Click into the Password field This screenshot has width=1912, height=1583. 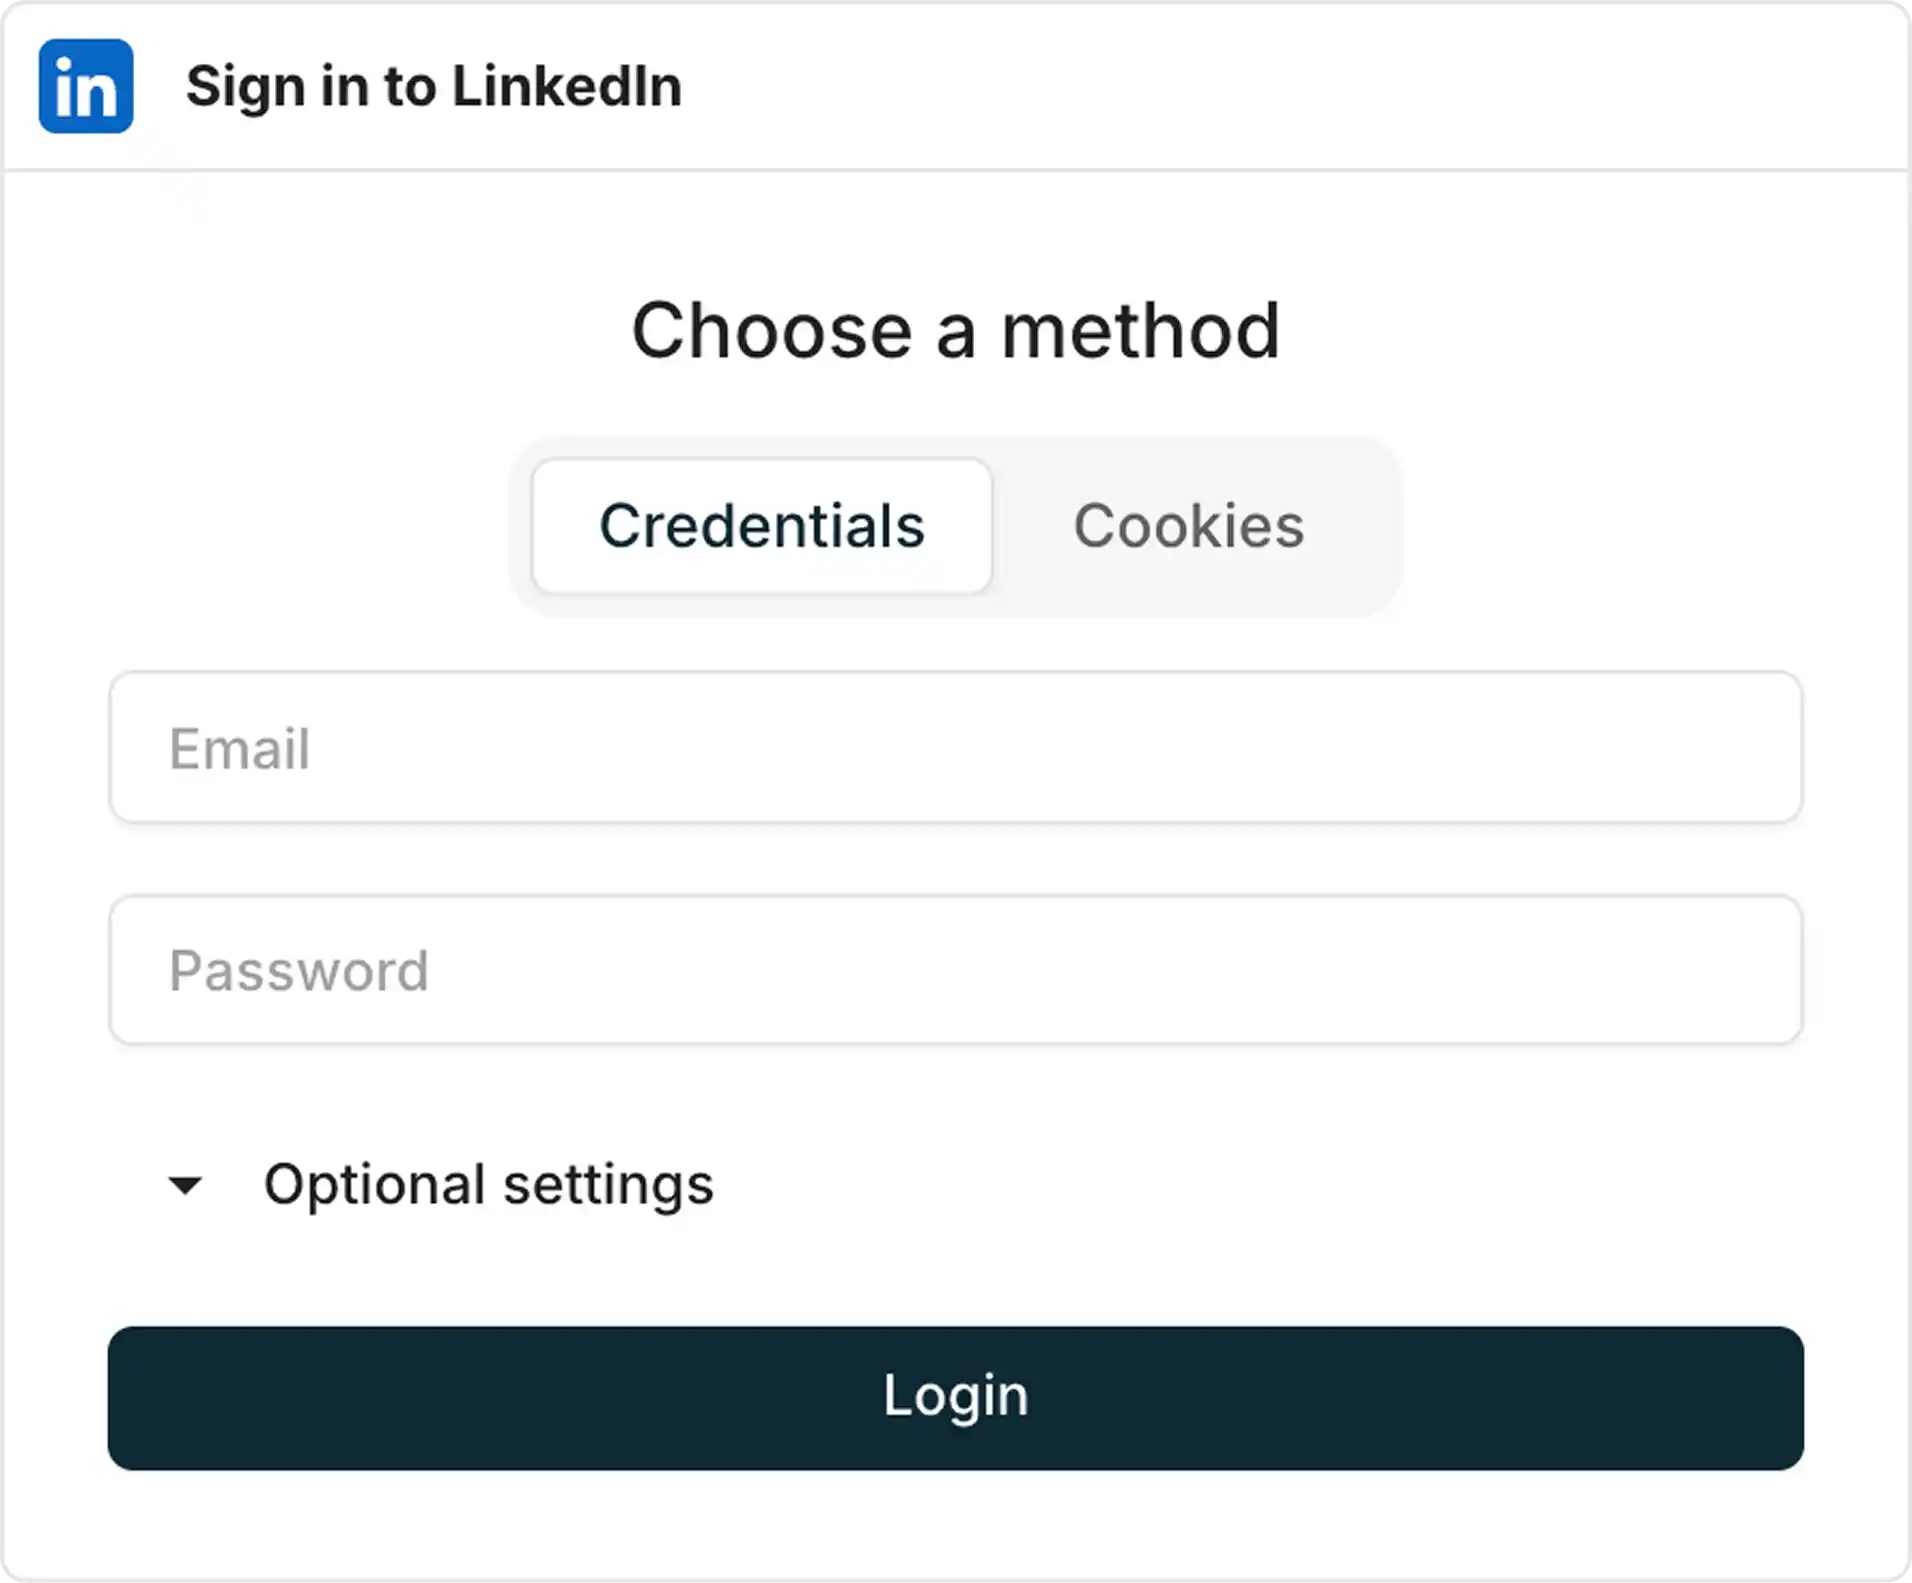955,970
